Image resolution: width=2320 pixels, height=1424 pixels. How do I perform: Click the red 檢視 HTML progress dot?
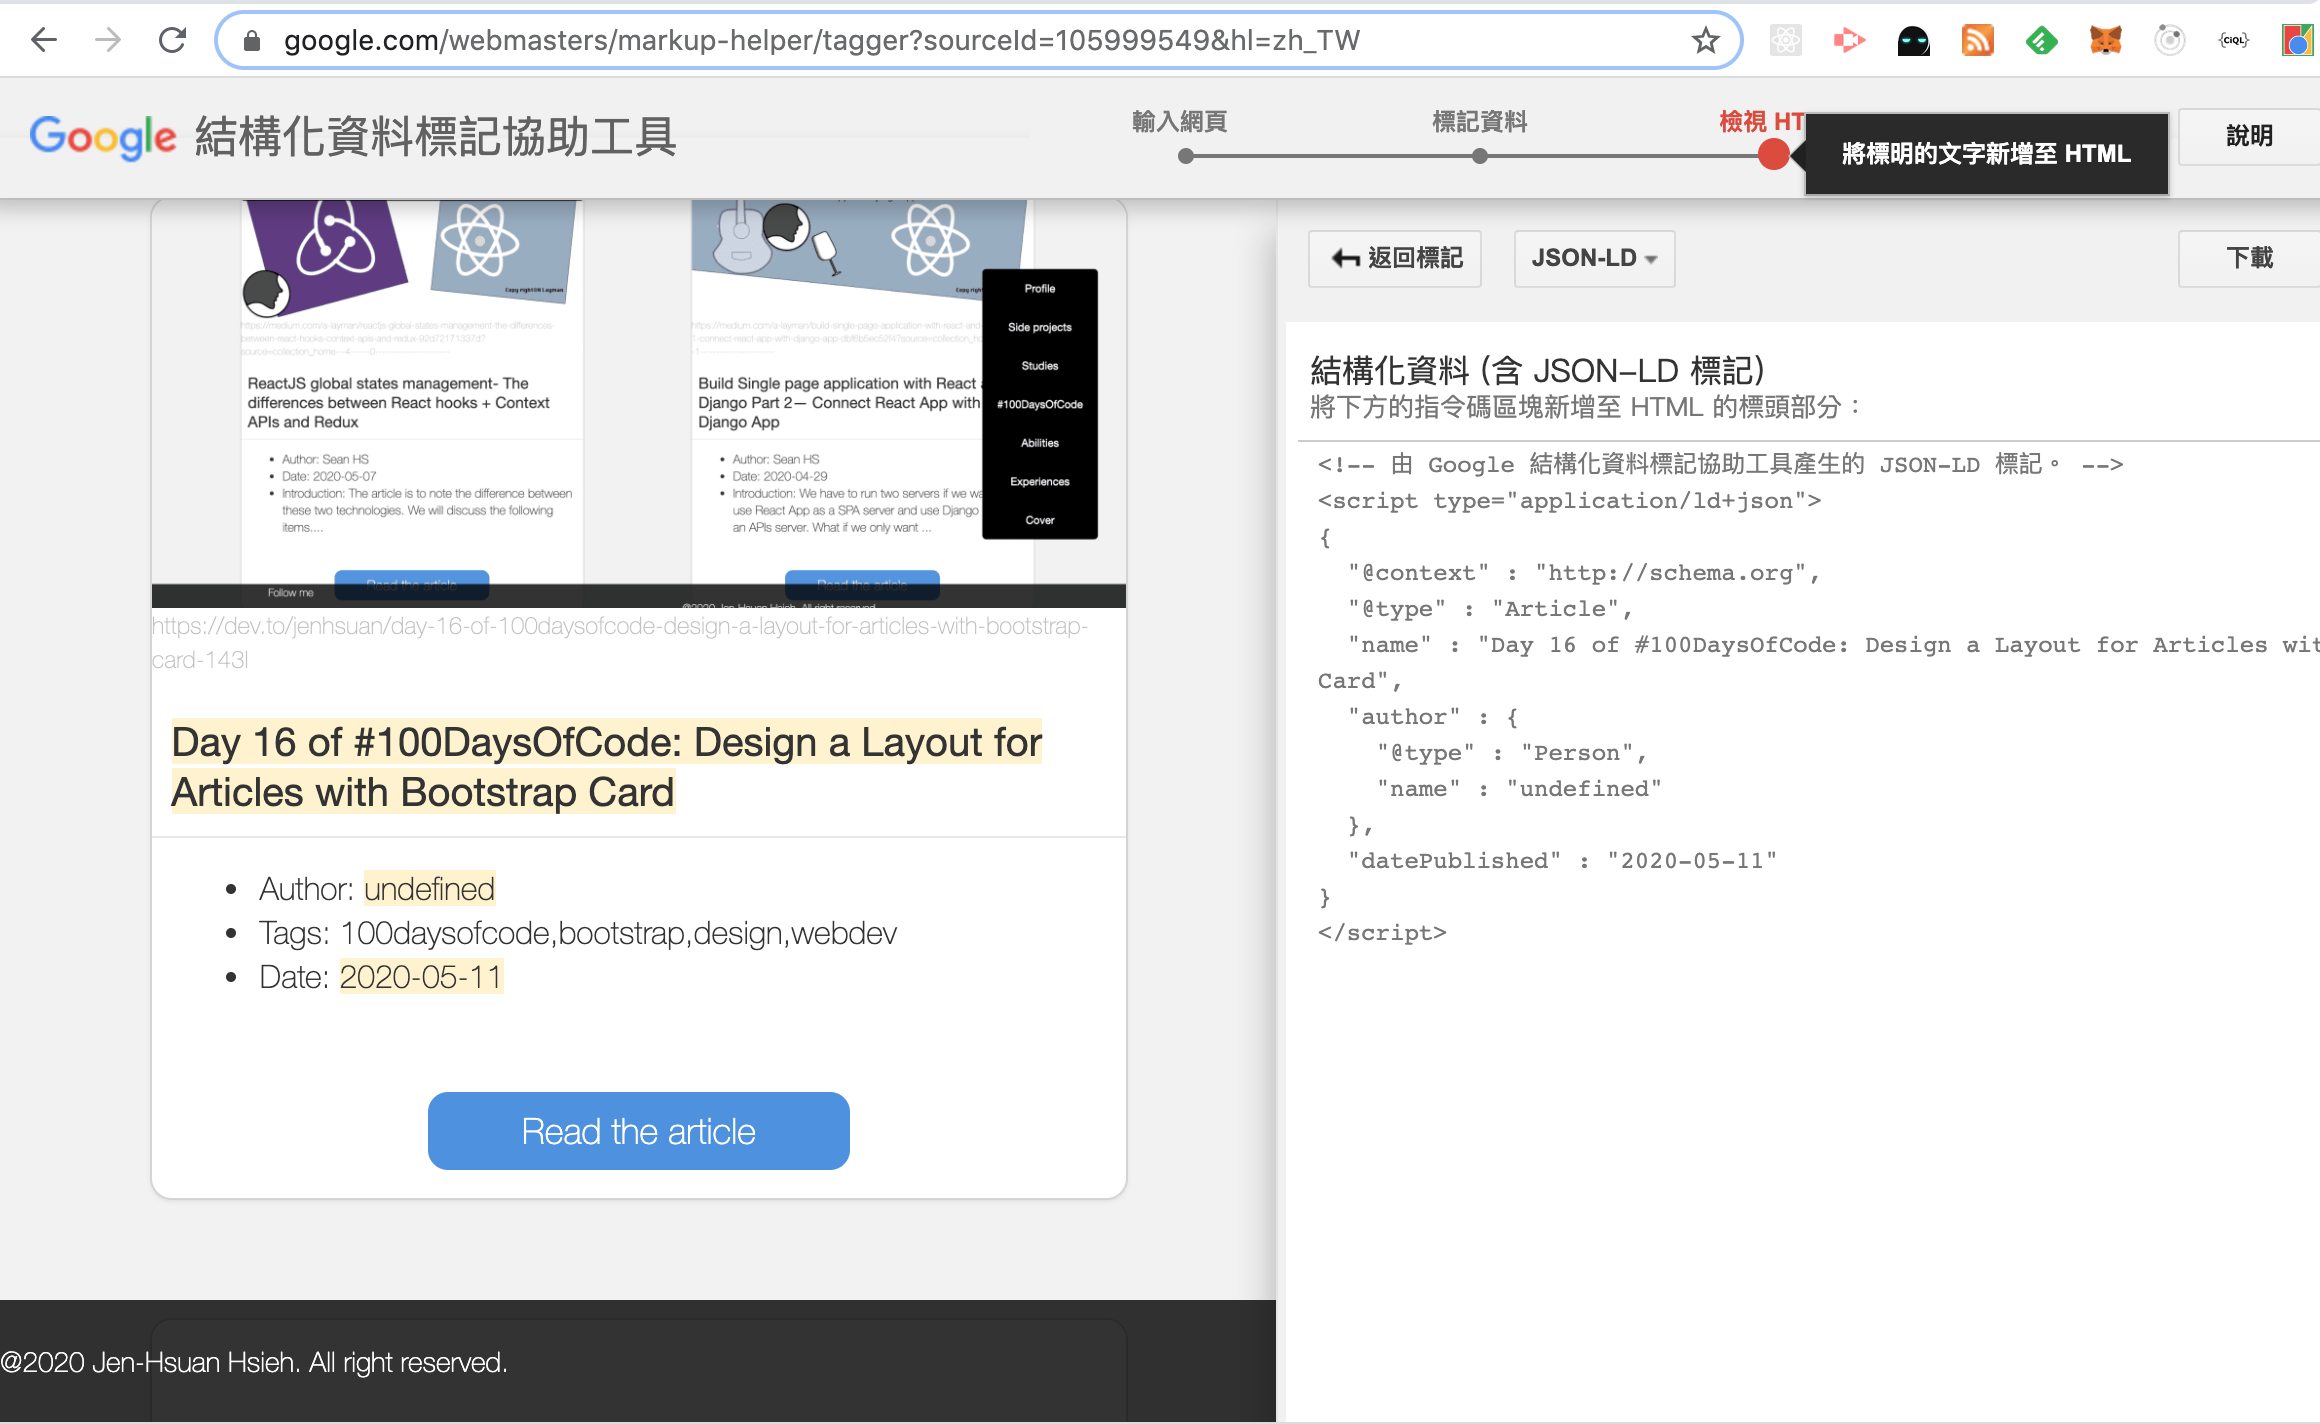click(1773, 155)
